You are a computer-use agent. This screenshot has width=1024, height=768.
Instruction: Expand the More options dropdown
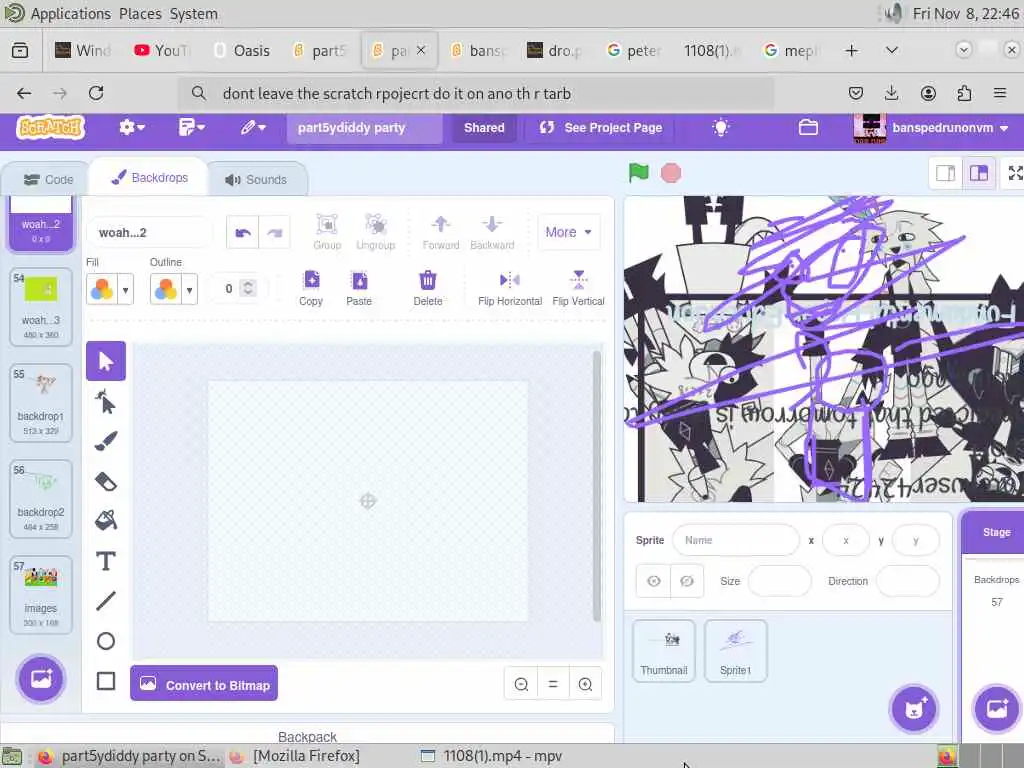pos(569,232)
